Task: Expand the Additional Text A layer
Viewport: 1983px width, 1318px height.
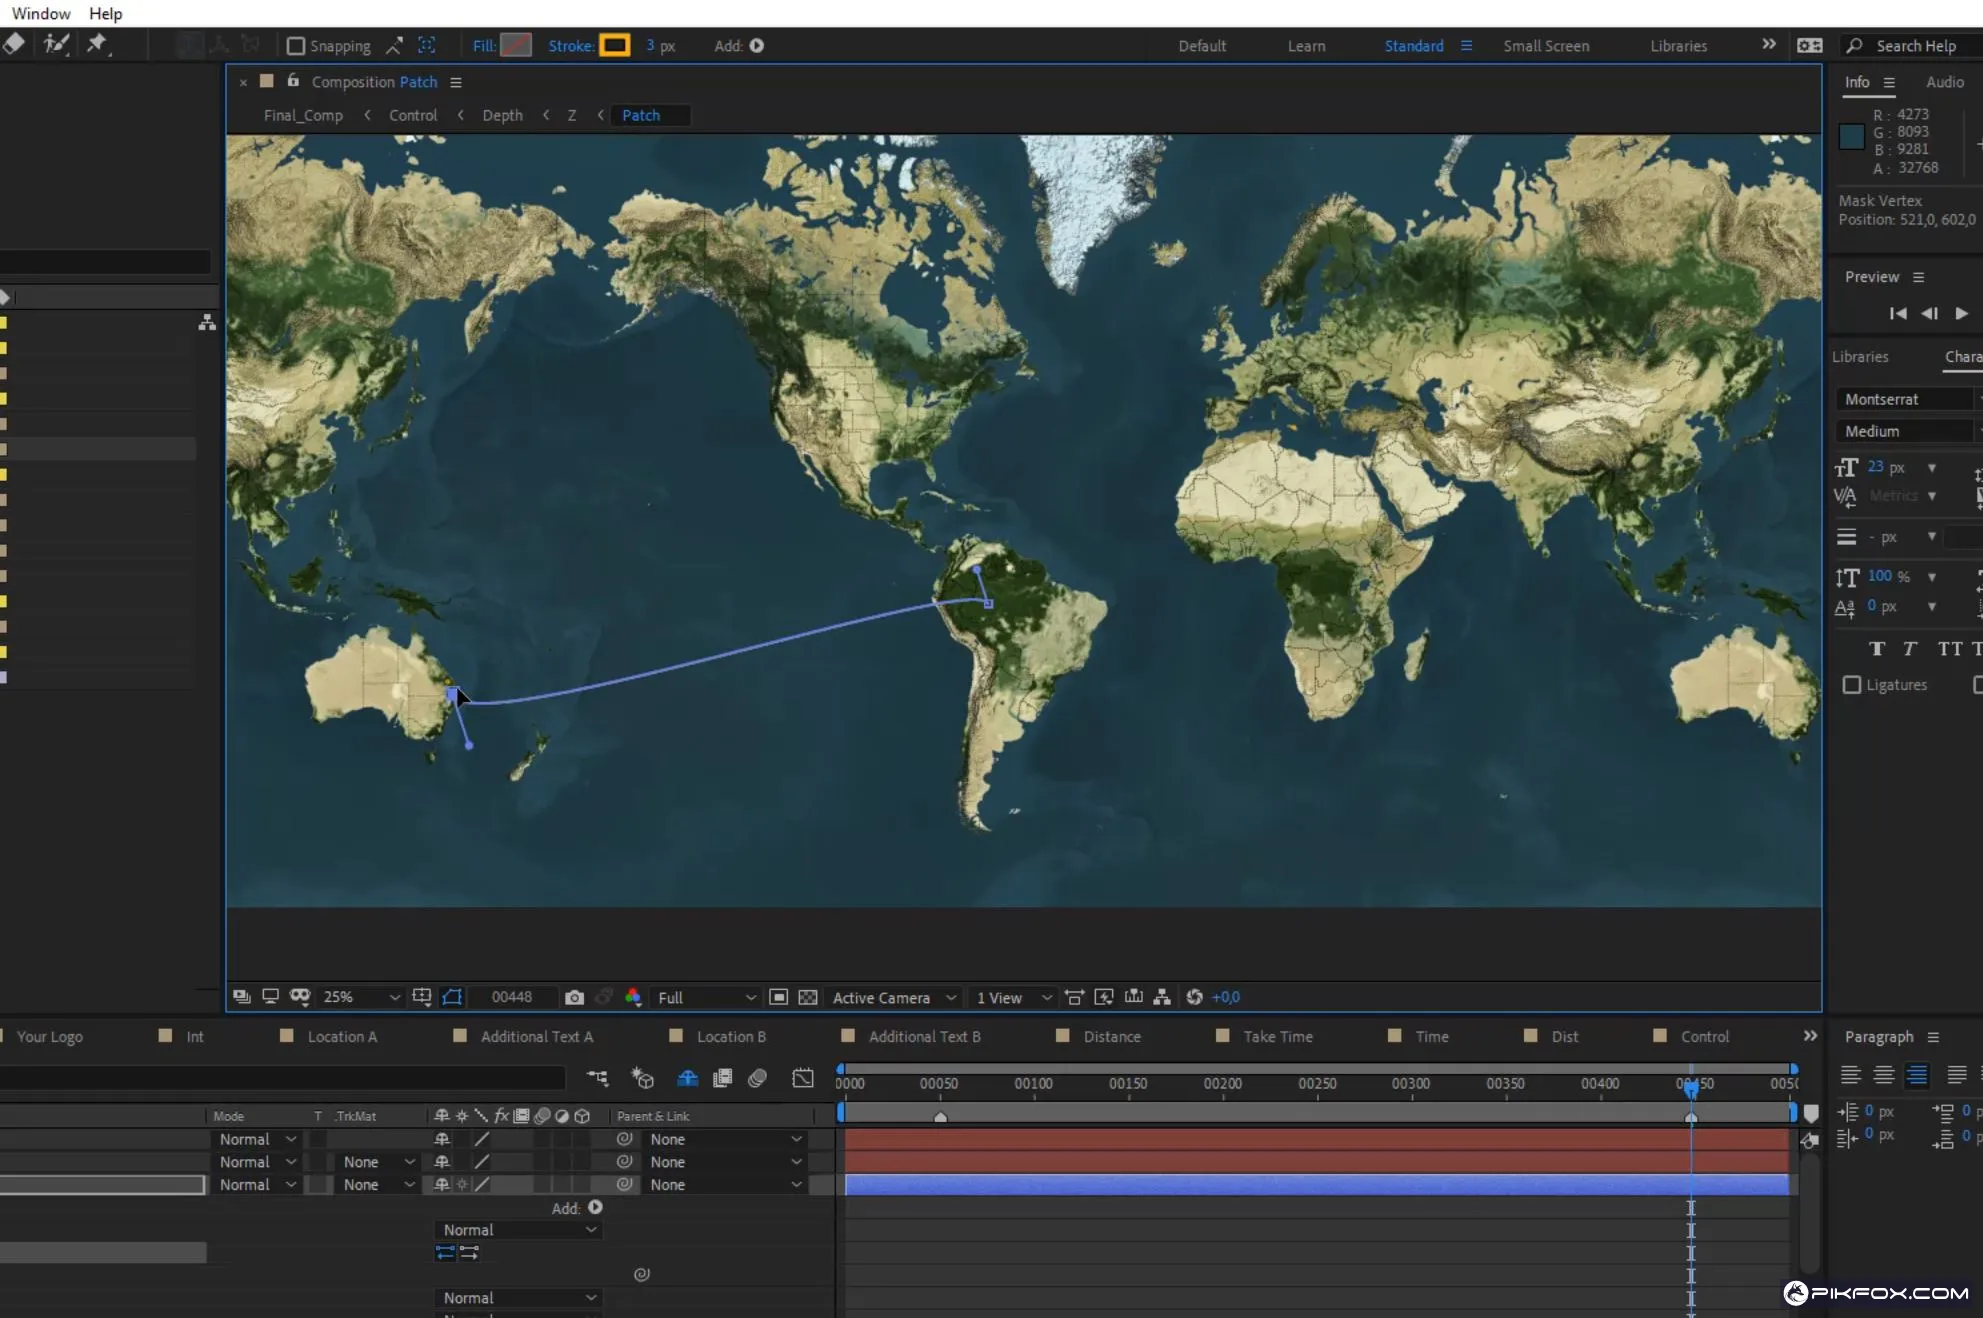Action: (x=535, y=1036)
